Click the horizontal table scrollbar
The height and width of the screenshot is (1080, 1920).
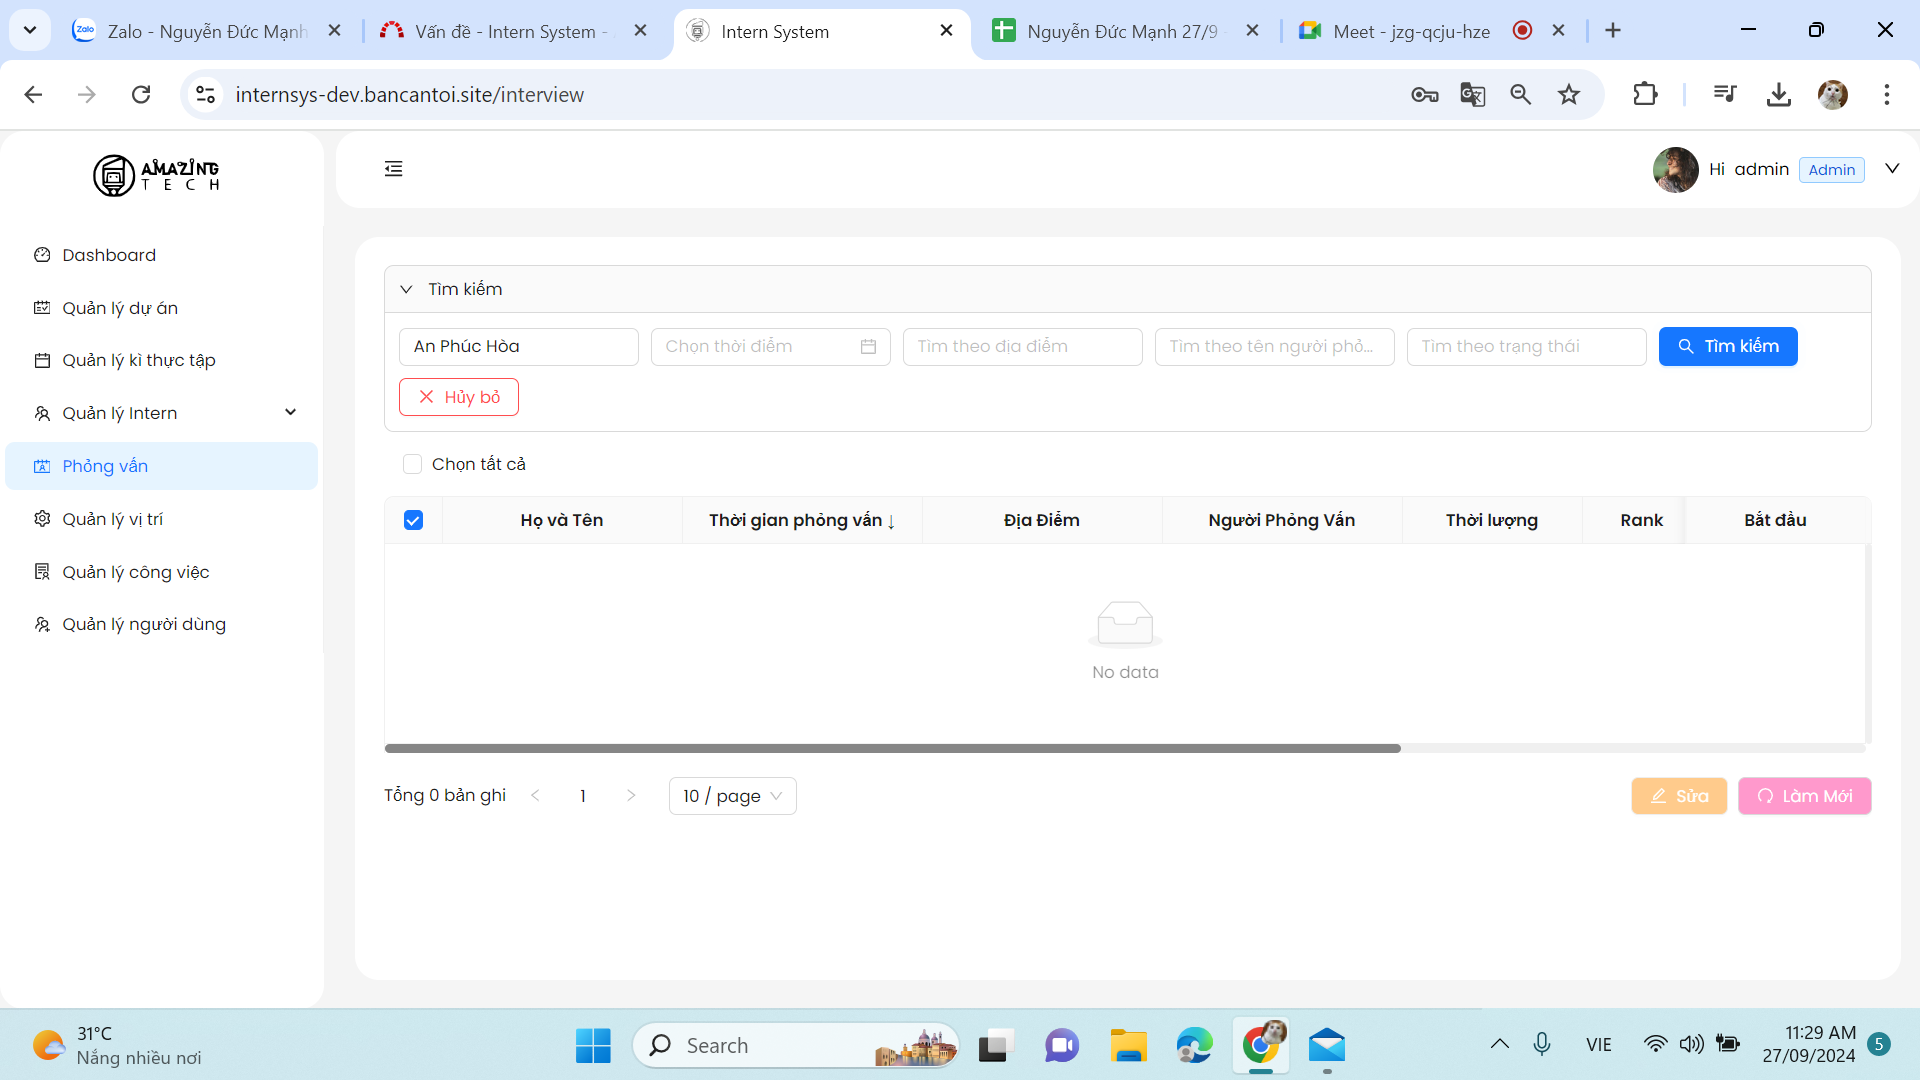tap(892, 748)
